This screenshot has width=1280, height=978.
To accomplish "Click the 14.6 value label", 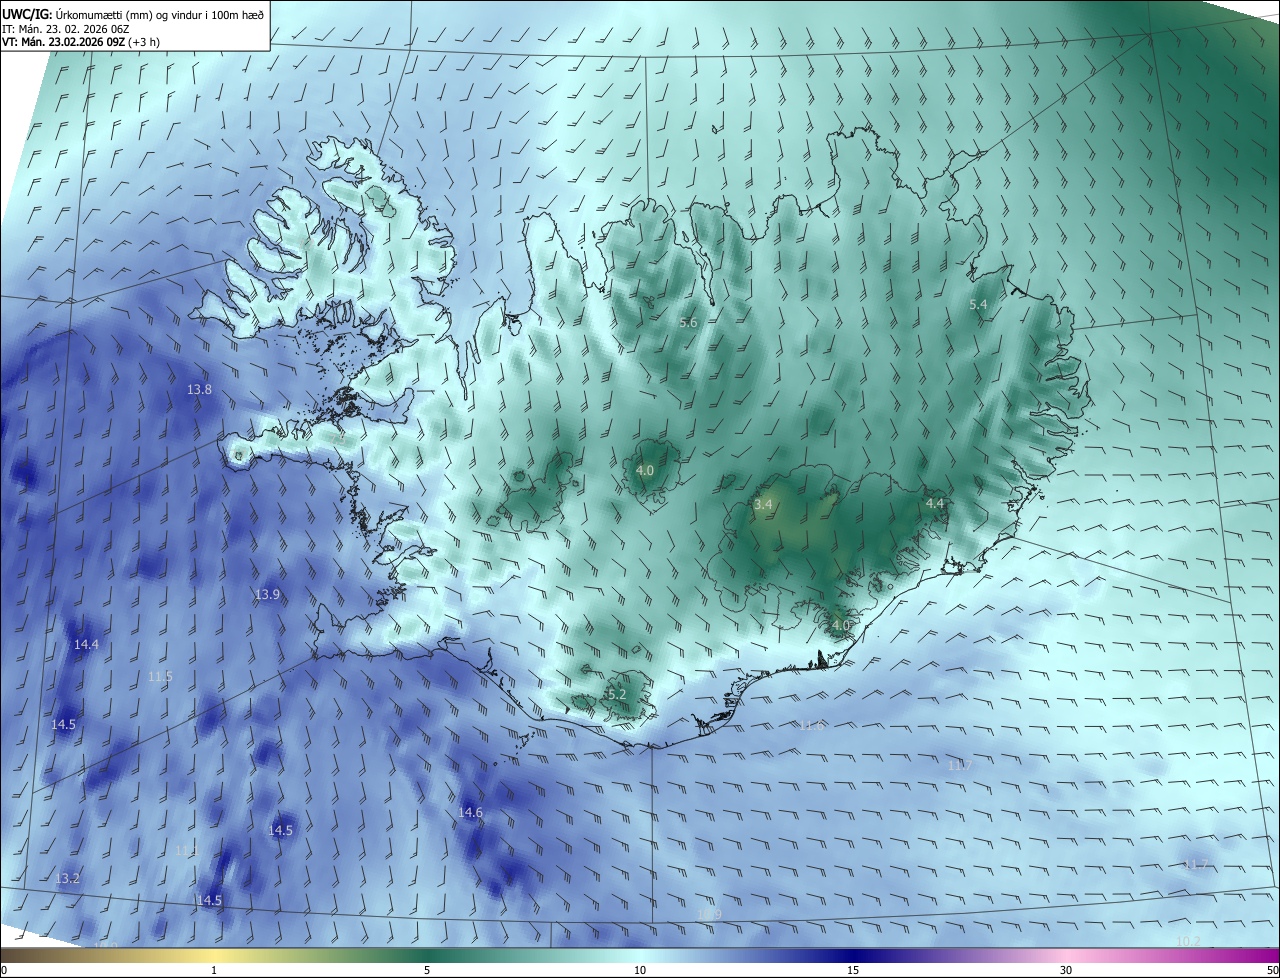I will tap(470, 813).
